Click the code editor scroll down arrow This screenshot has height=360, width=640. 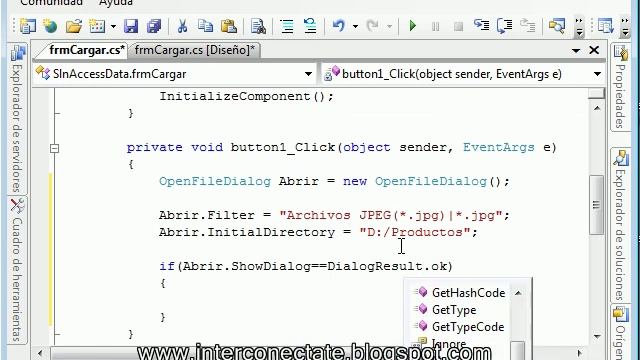point(597,336)
